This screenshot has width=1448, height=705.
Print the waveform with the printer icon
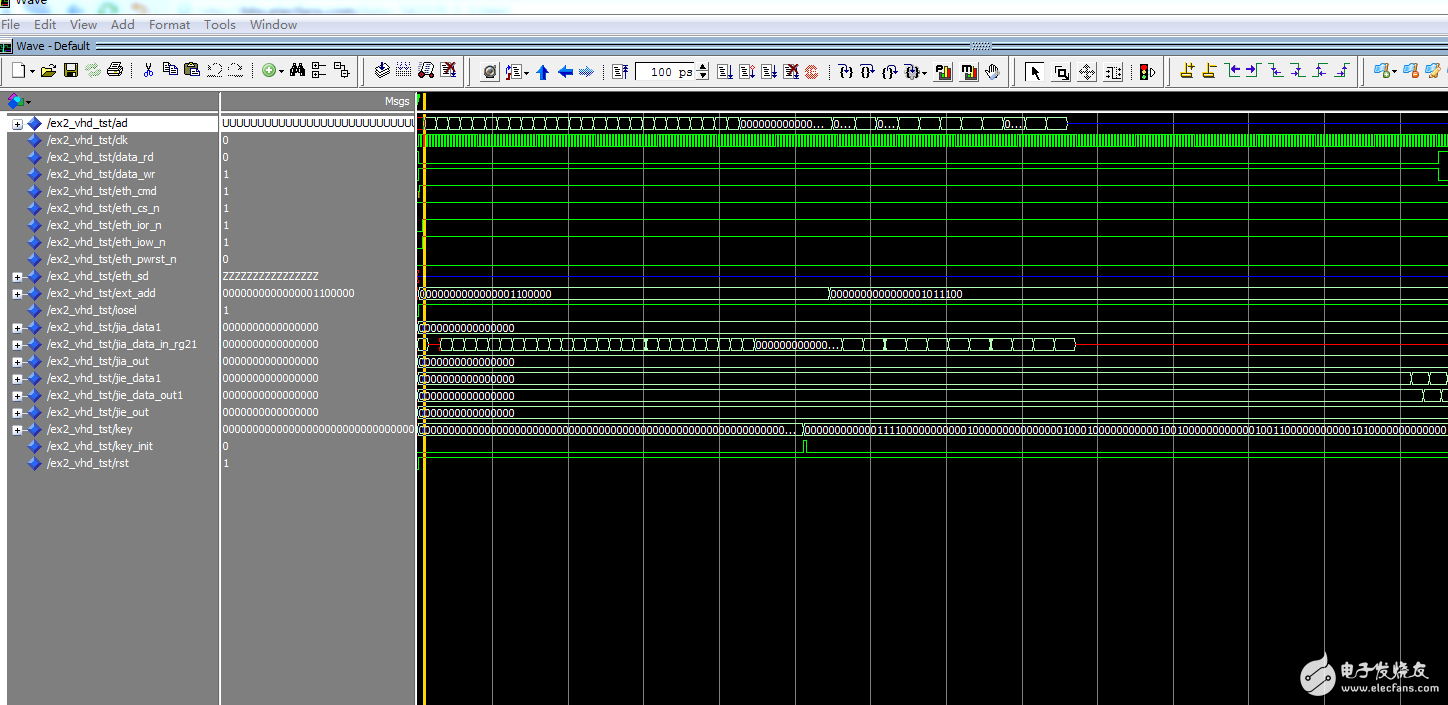(x=115, y=71)
